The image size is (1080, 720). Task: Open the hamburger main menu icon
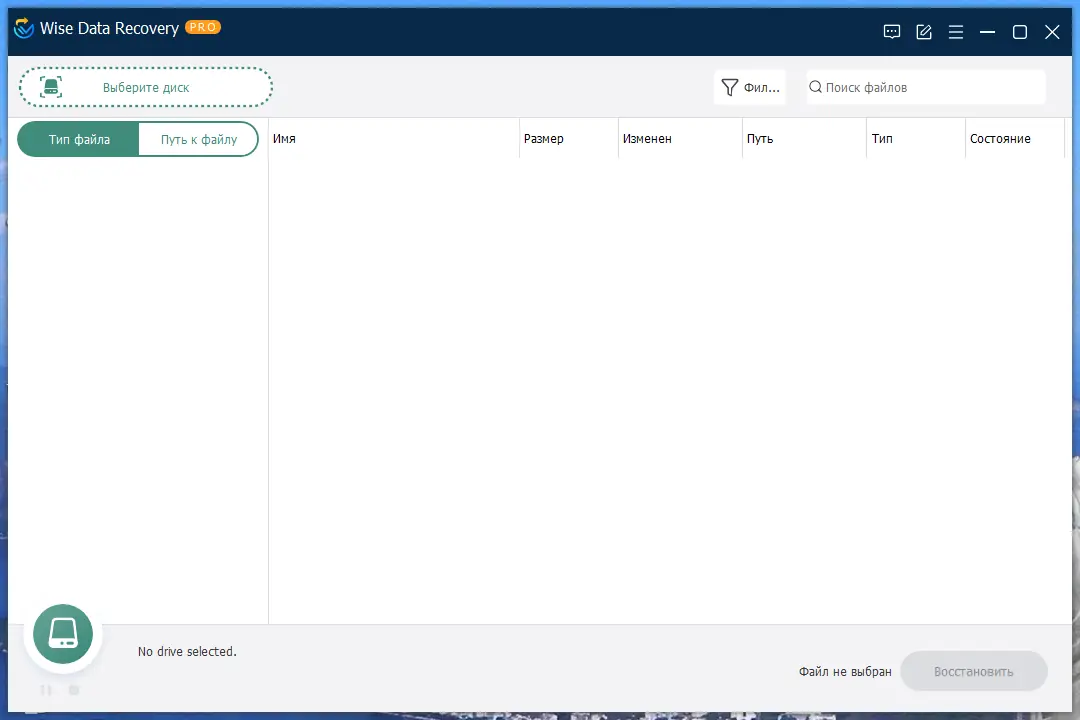coord(955,31)
